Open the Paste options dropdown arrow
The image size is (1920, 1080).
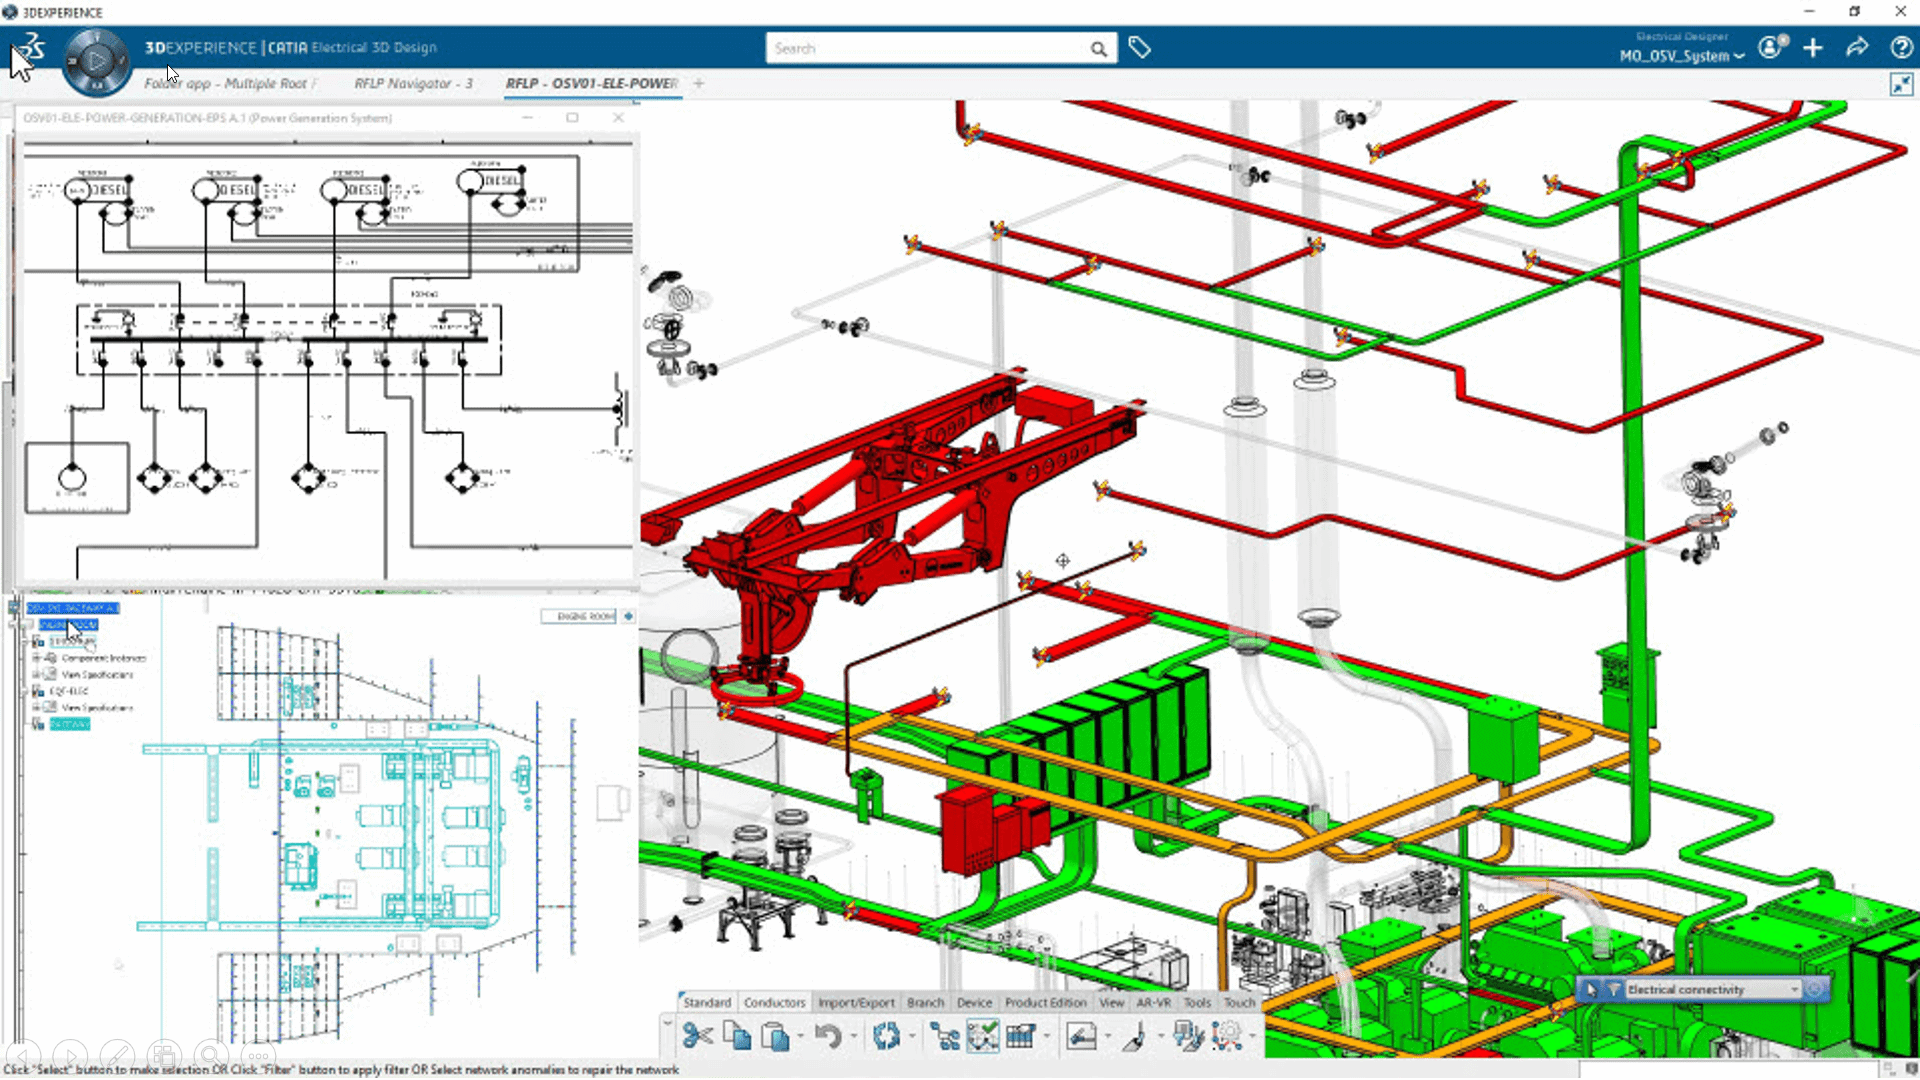coord(800,1037)
